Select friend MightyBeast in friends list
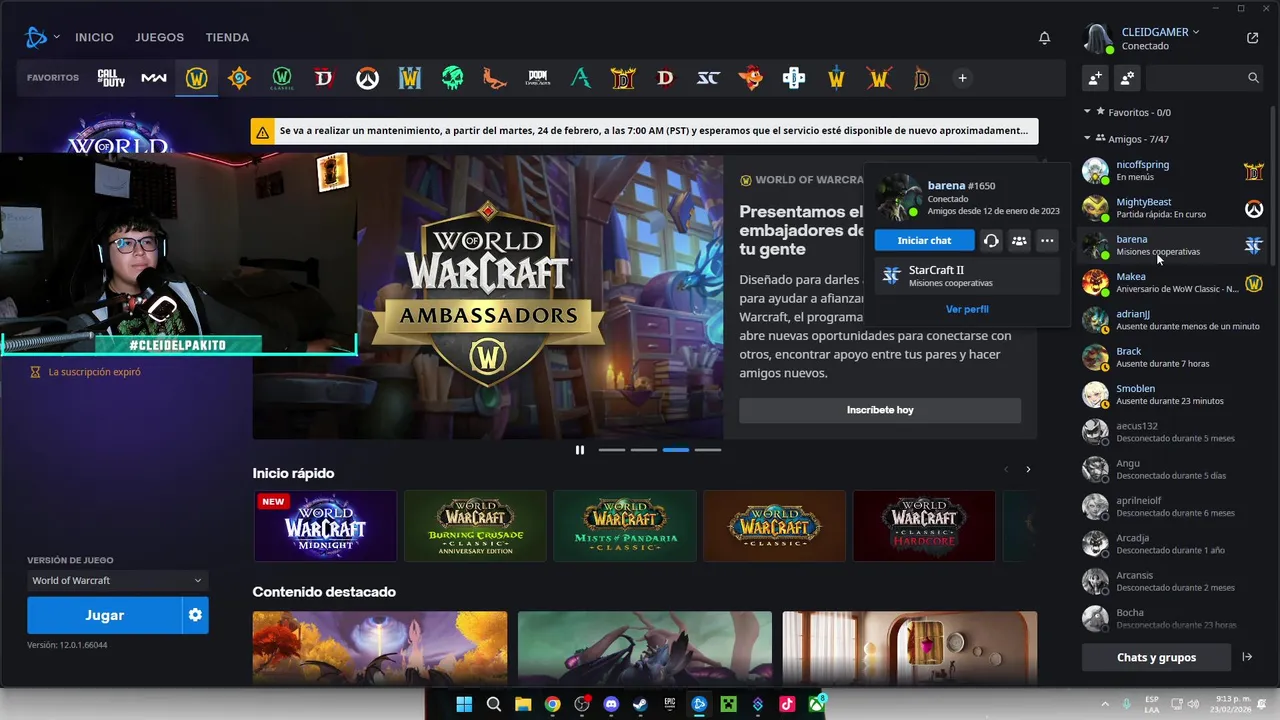 click(x=1173, y=208)
